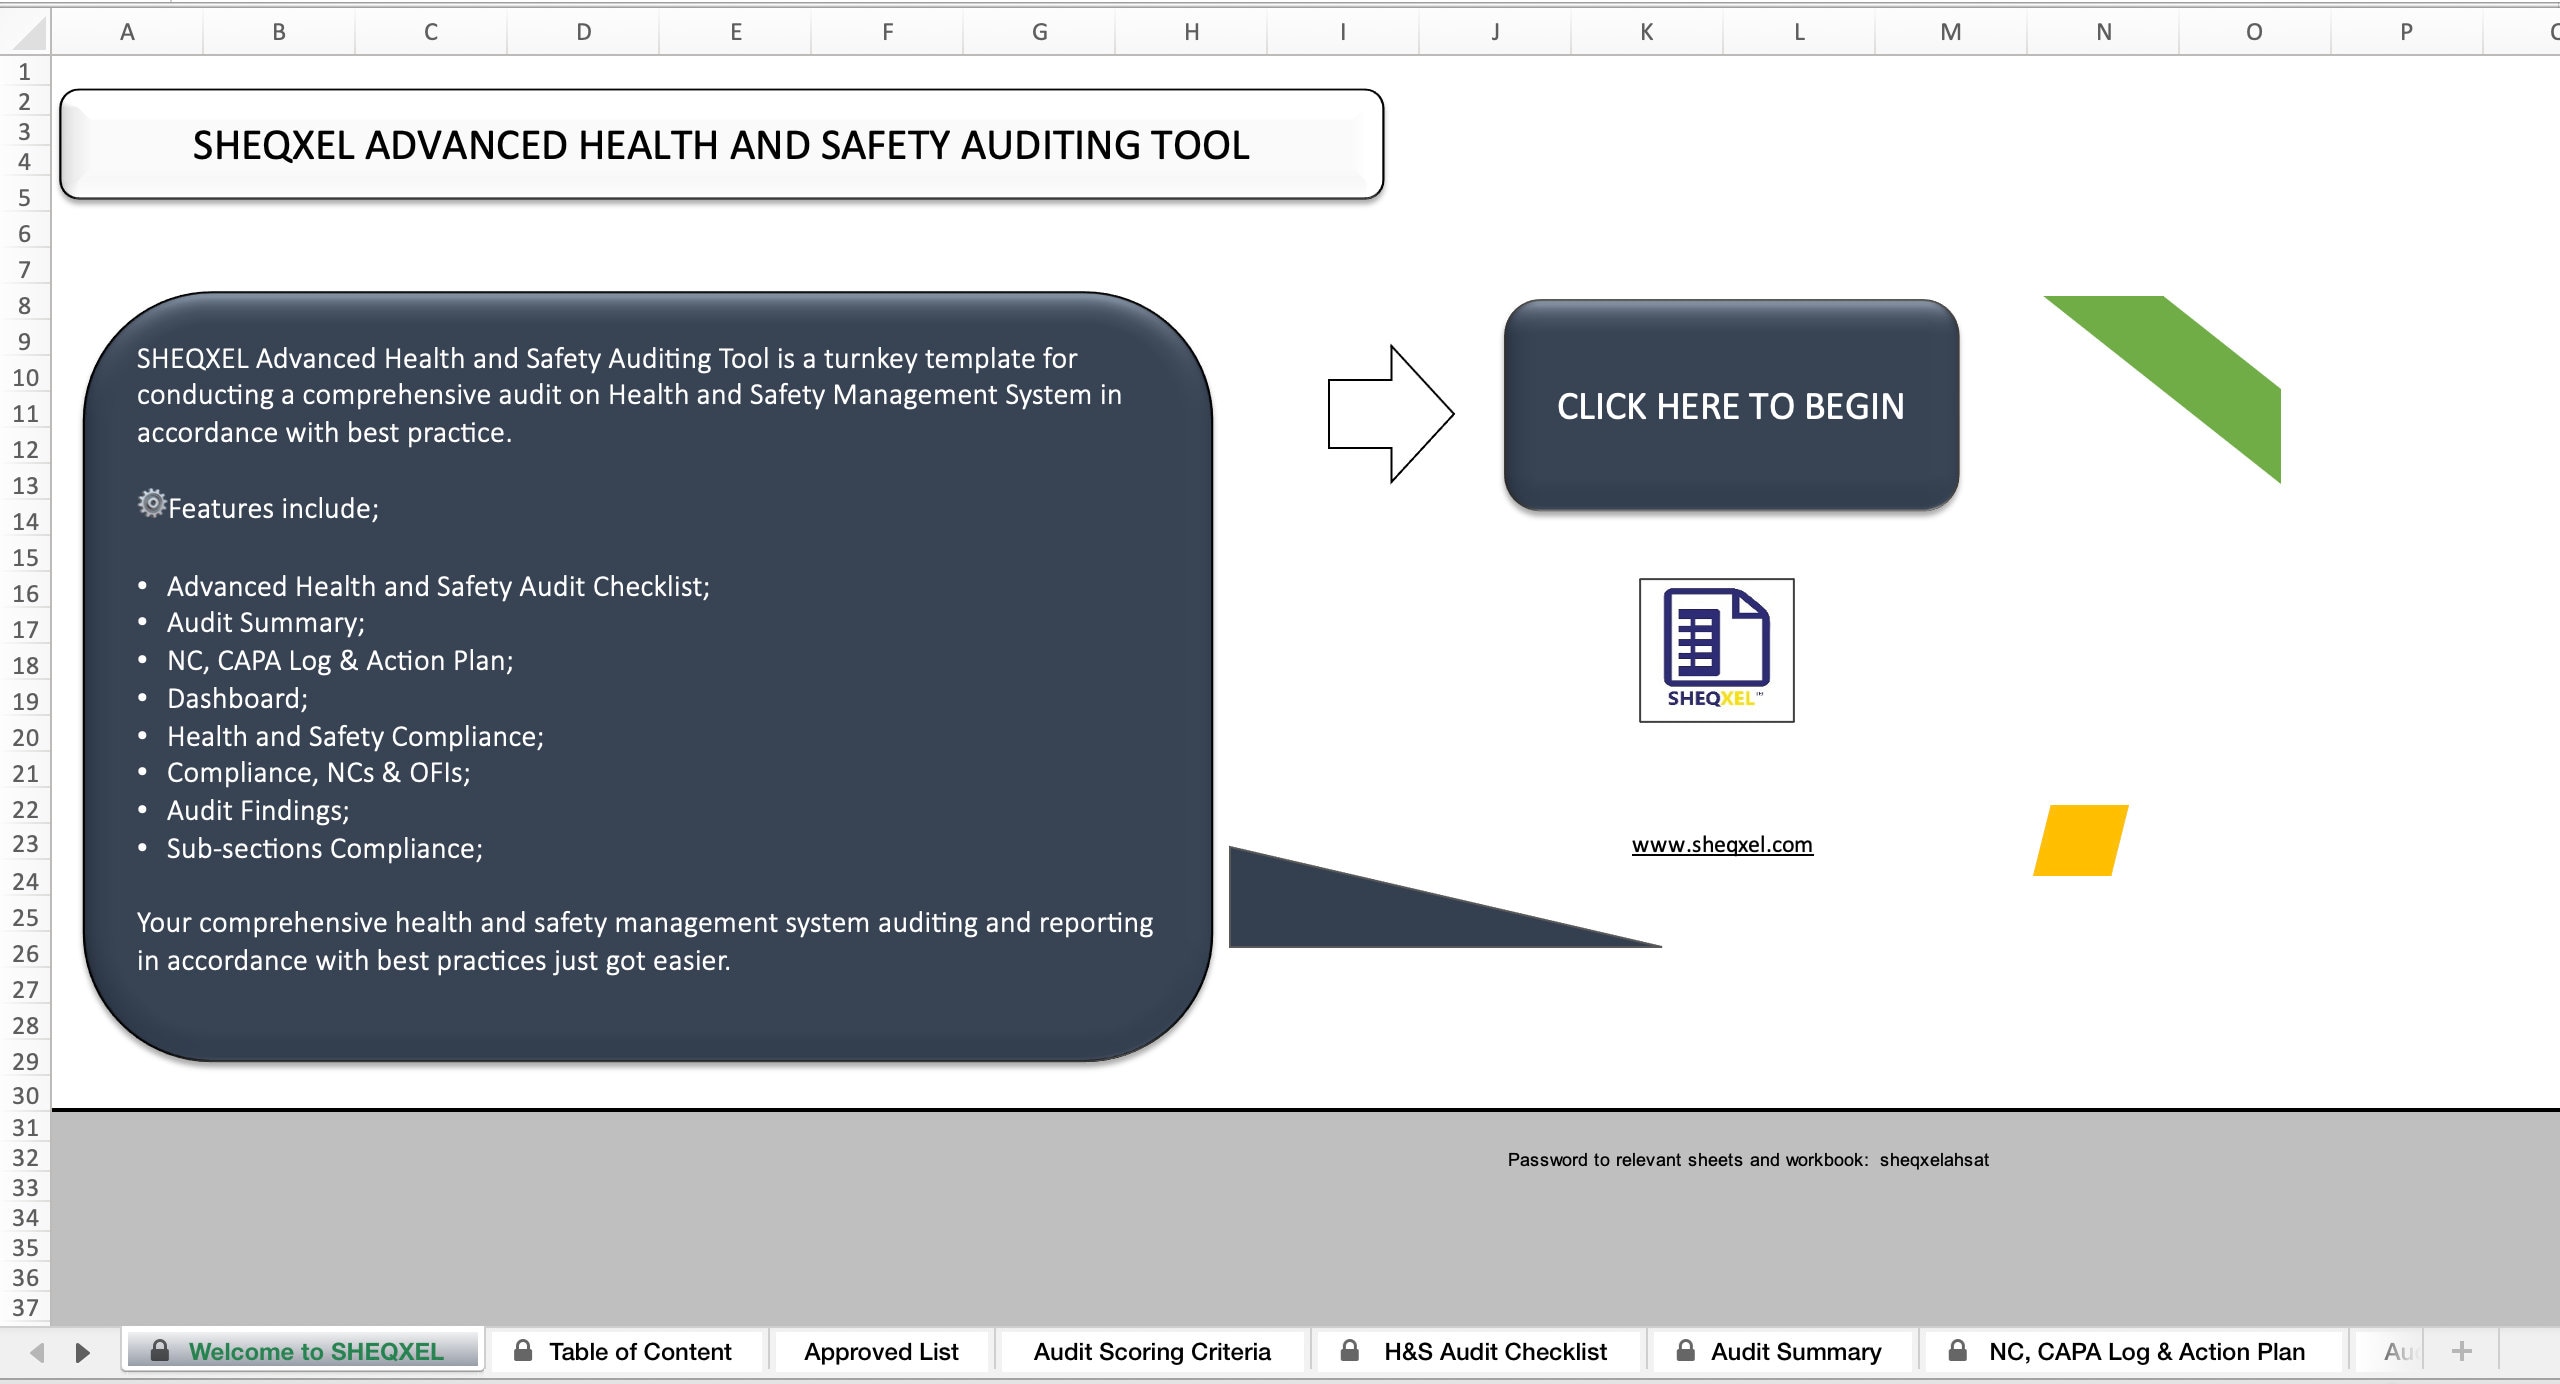Click the lock icon on Audit Summary tab

pos(1685,1351)
